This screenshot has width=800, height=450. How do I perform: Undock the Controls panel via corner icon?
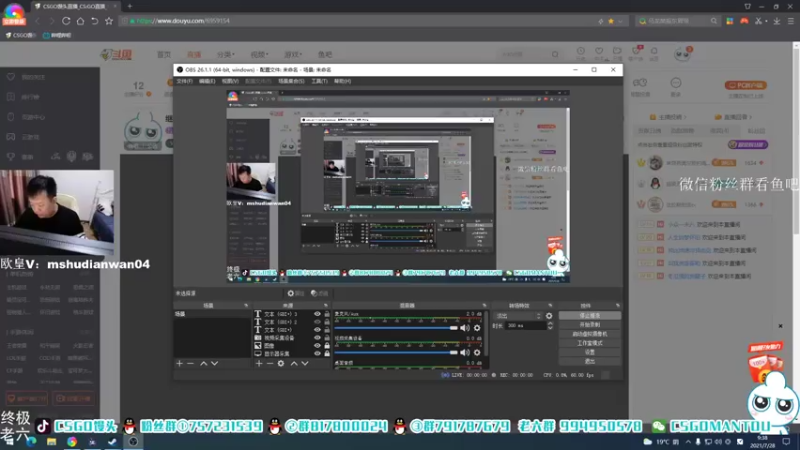coord(617,306)
